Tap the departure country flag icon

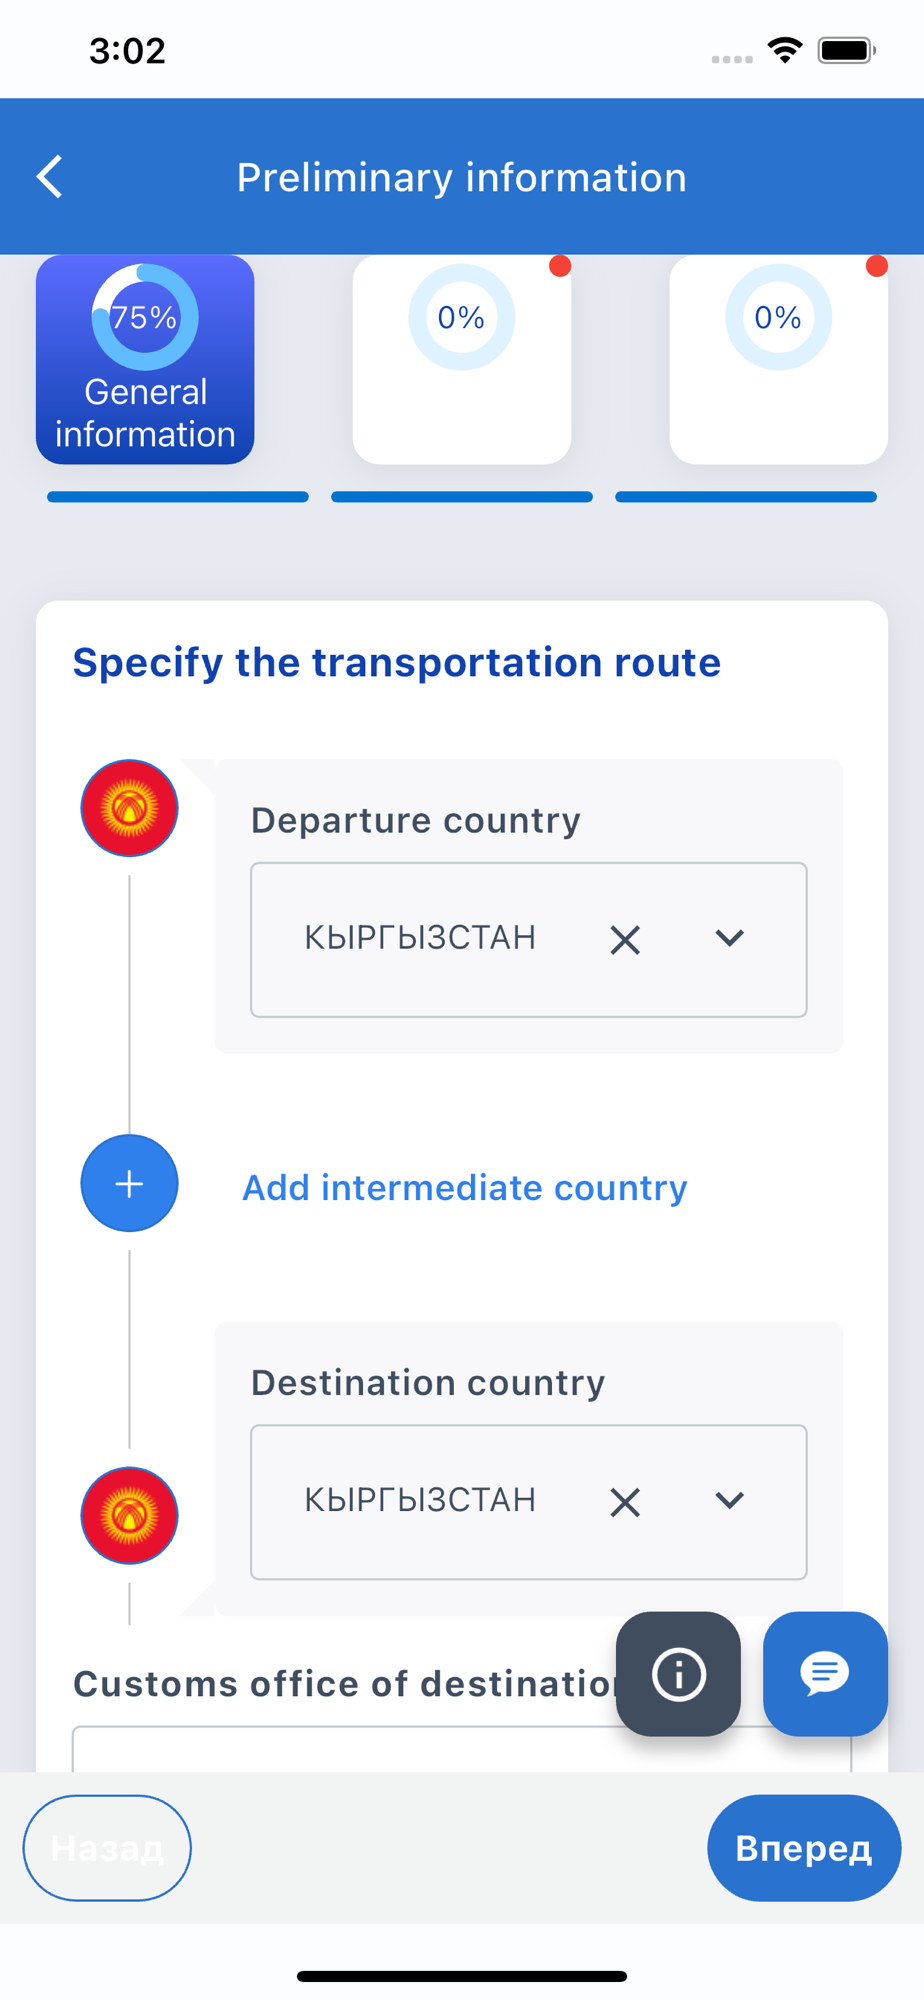click(x=129, y=808)
